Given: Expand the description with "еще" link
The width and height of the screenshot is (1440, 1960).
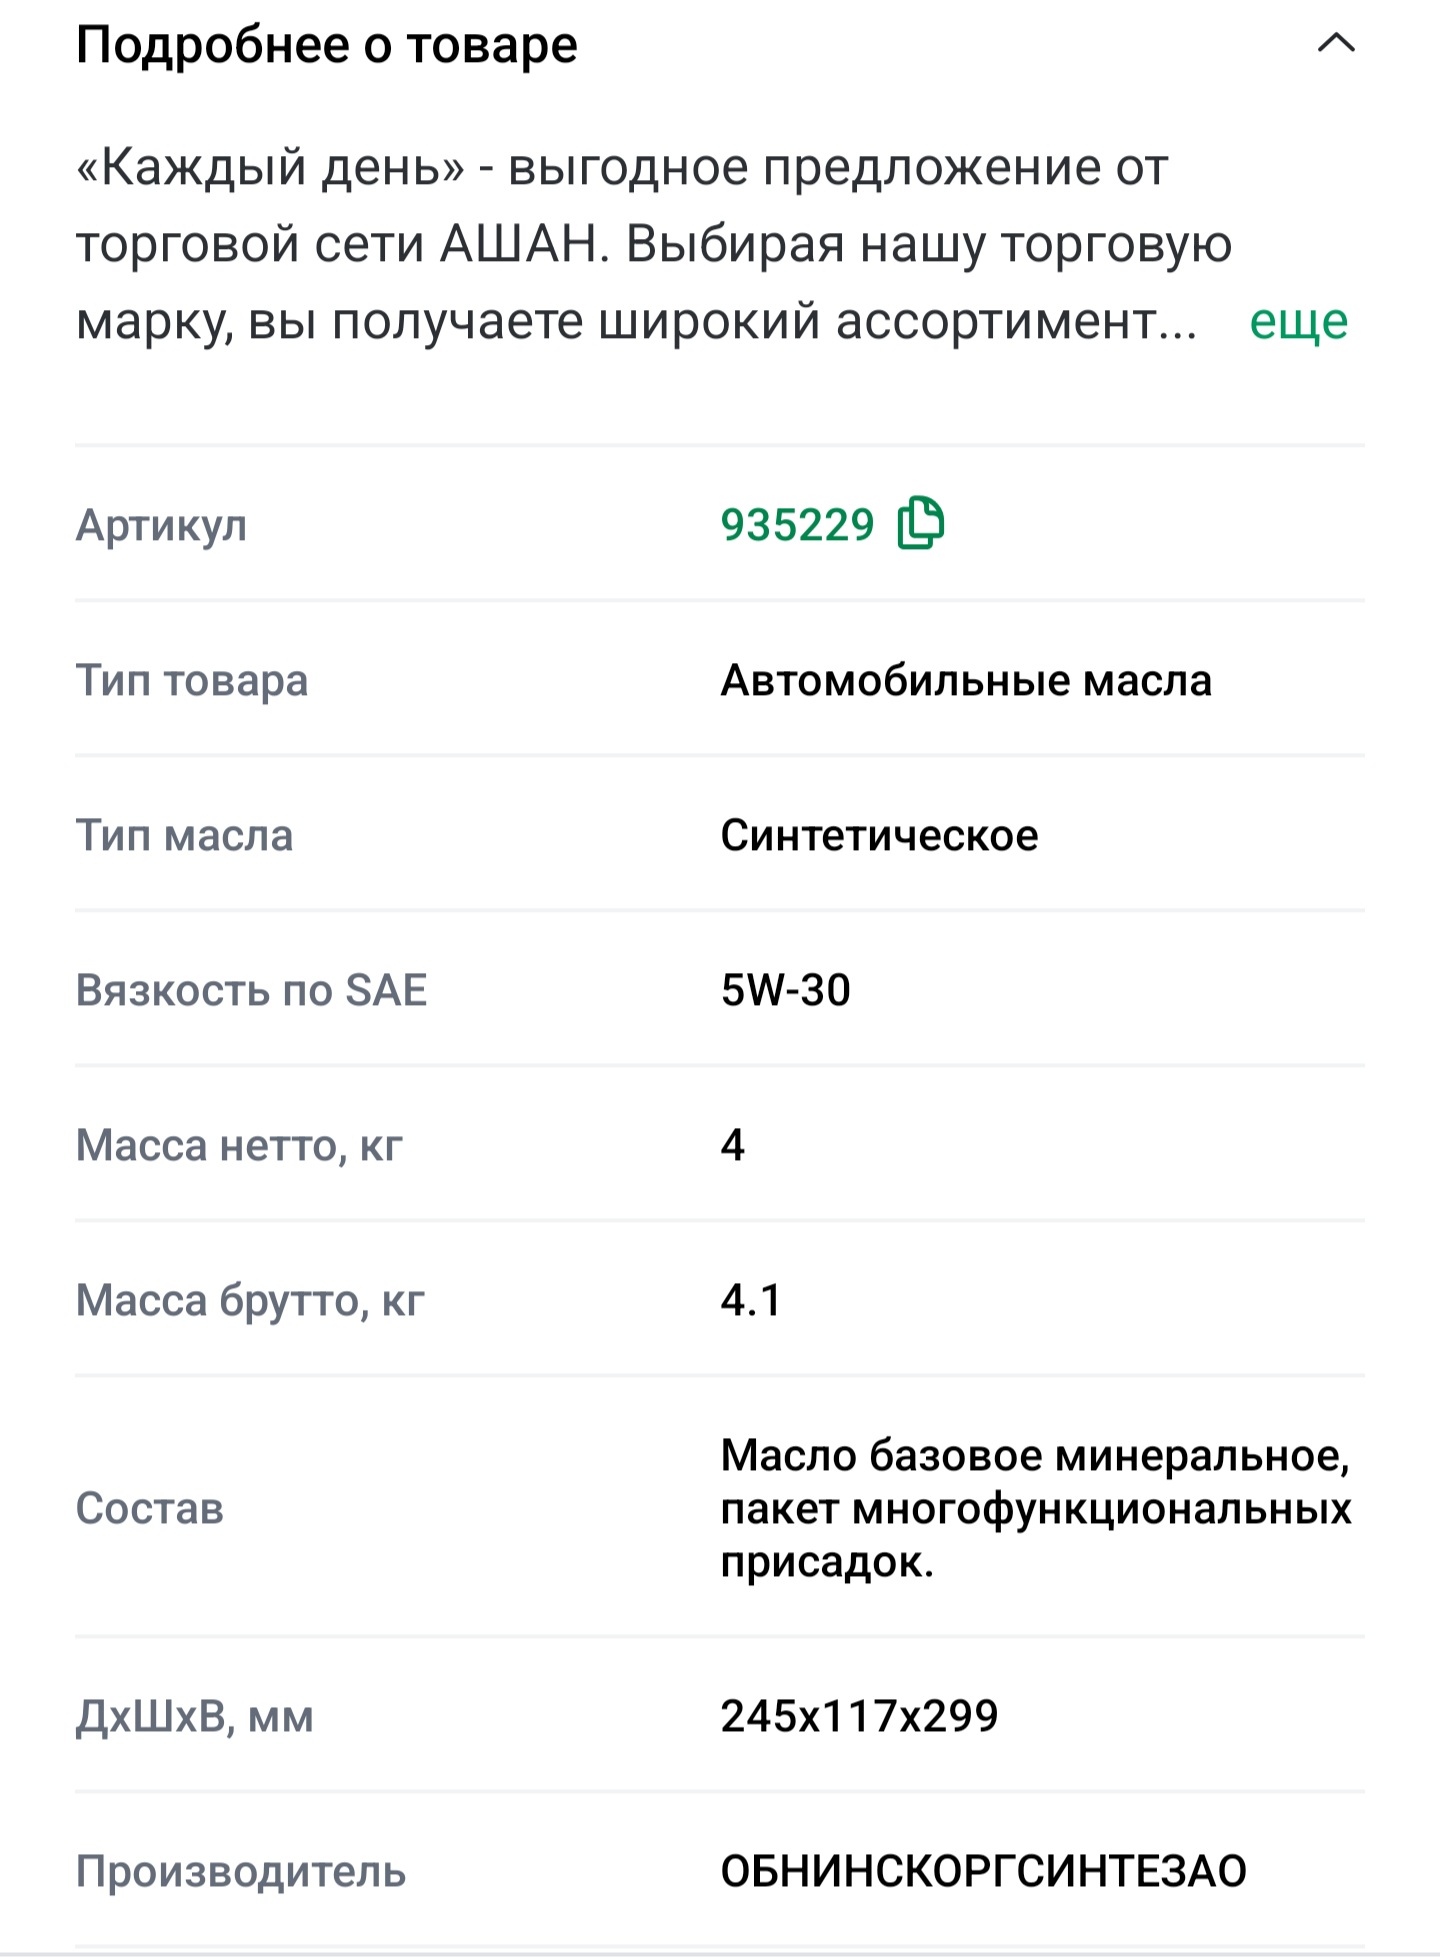Looking at the screenshot, I should (x=1298, y=321).
